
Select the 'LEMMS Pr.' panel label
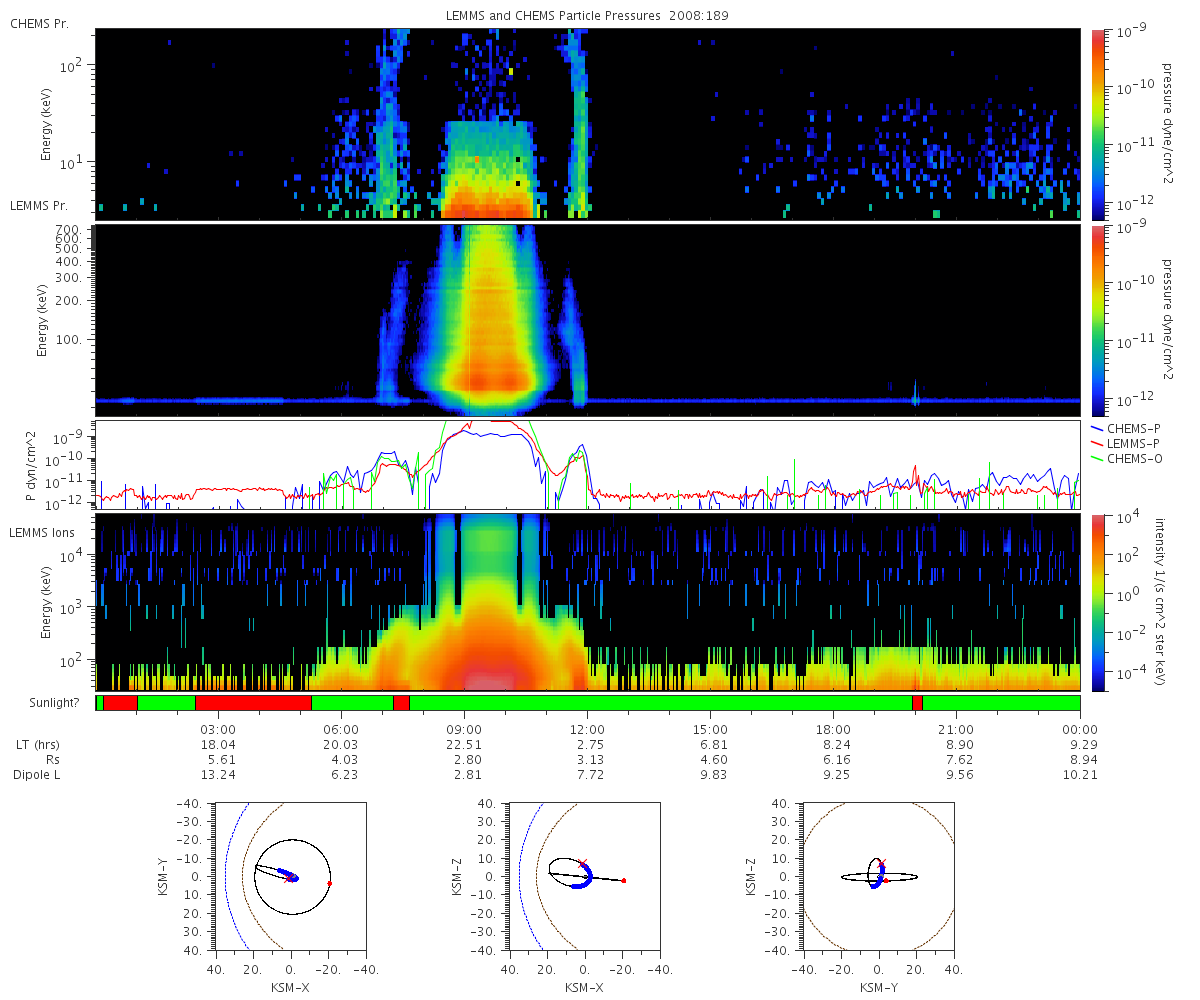coord(39,205)
